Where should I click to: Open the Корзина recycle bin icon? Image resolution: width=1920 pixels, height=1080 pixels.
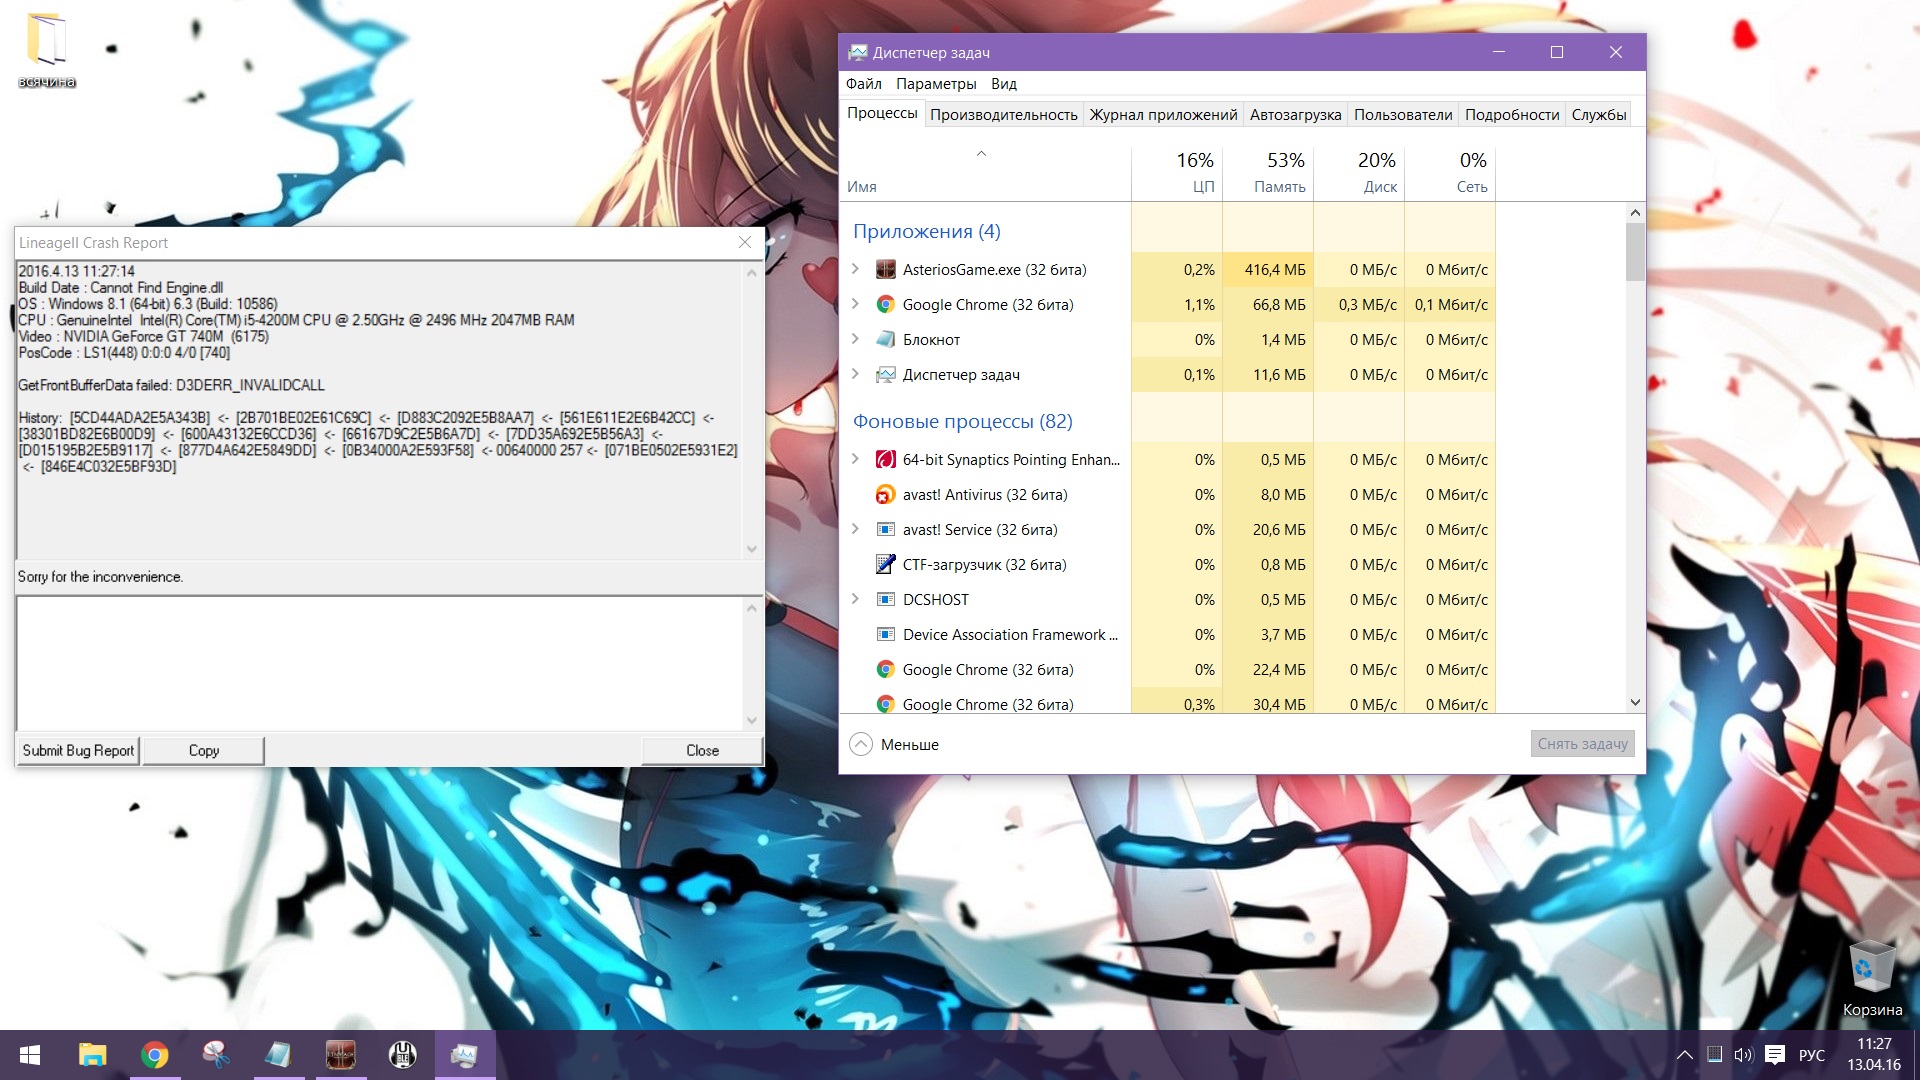(x=1872, y=978)
